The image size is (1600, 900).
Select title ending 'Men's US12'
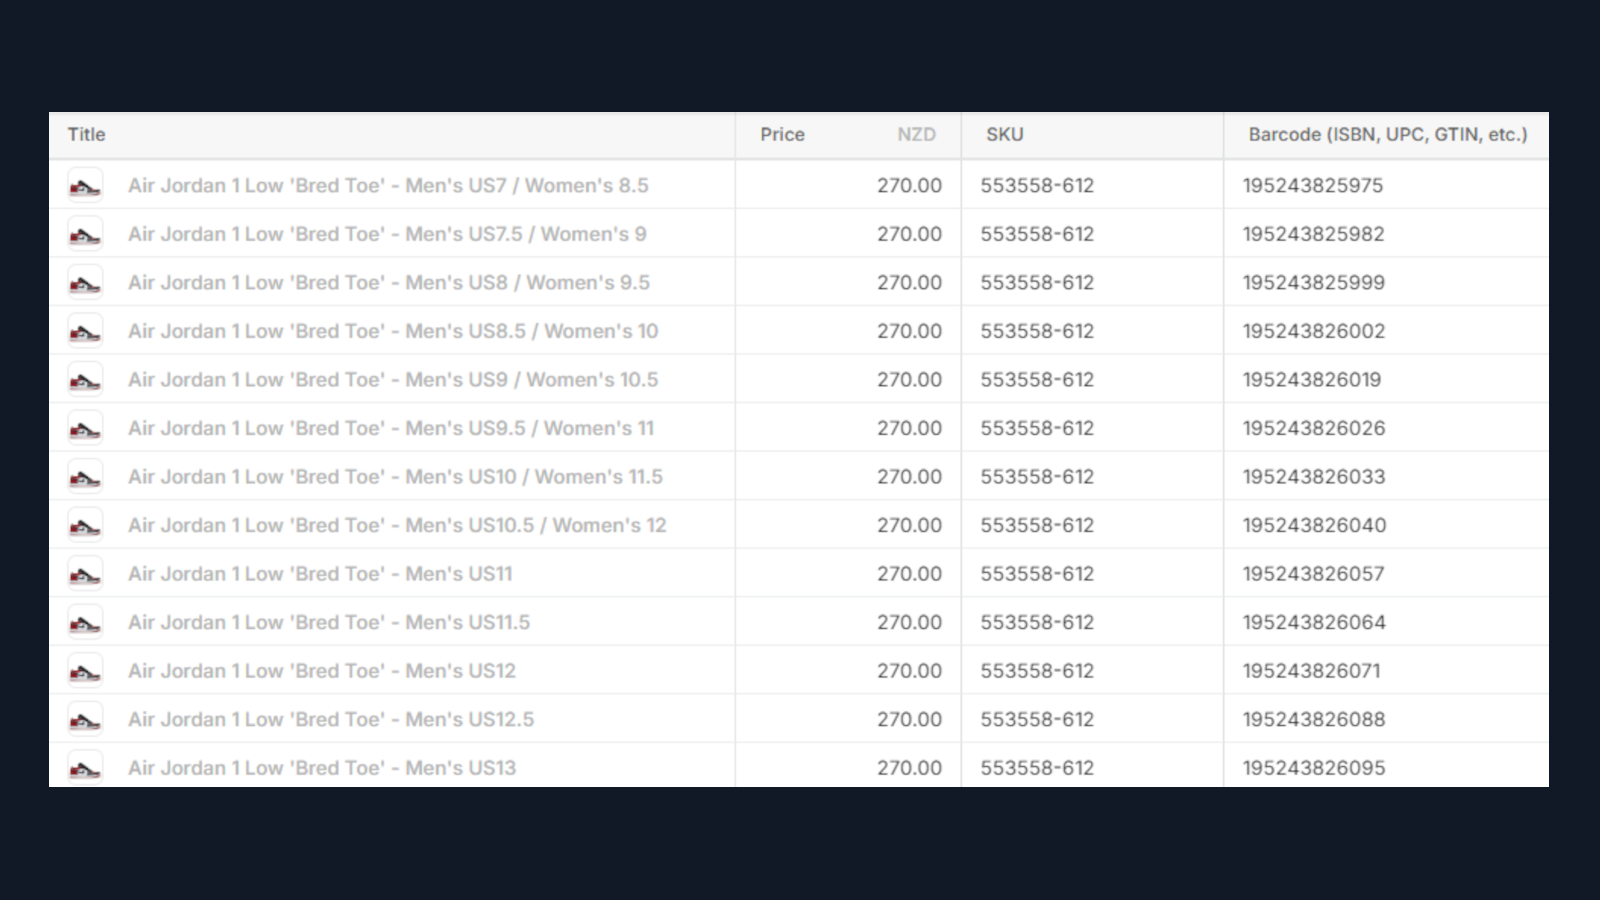tap(322, 670)
